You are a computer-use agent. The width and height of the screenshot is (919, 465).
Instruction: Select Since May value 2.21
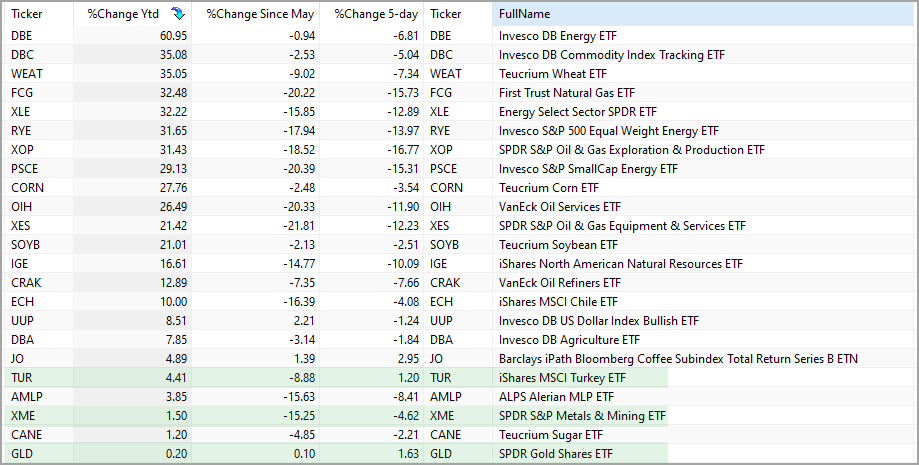click(x=305, y=321)
